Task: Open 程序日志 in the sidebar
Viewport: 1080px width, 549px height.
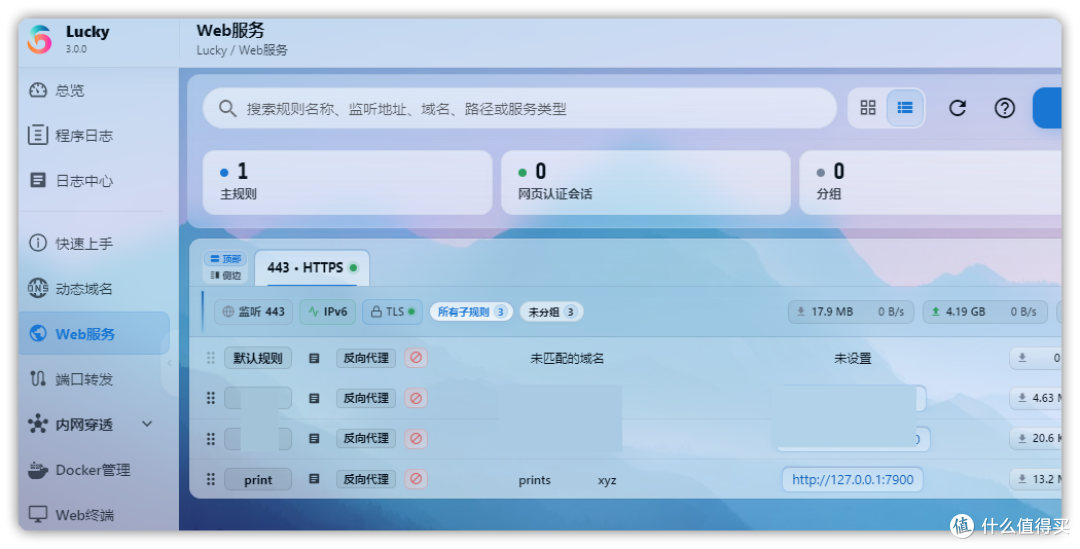Action: tap(70, 135)
